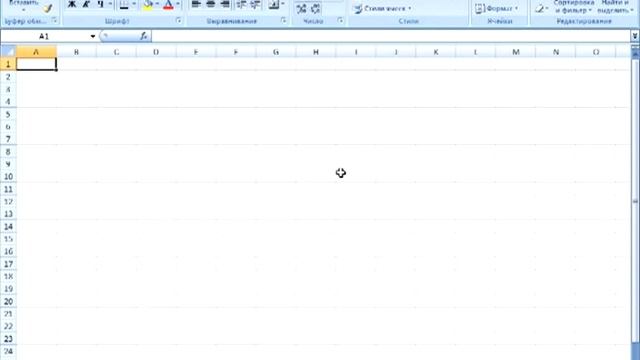Open Сортировка и фильтр menu

click(x=573, y=7)
